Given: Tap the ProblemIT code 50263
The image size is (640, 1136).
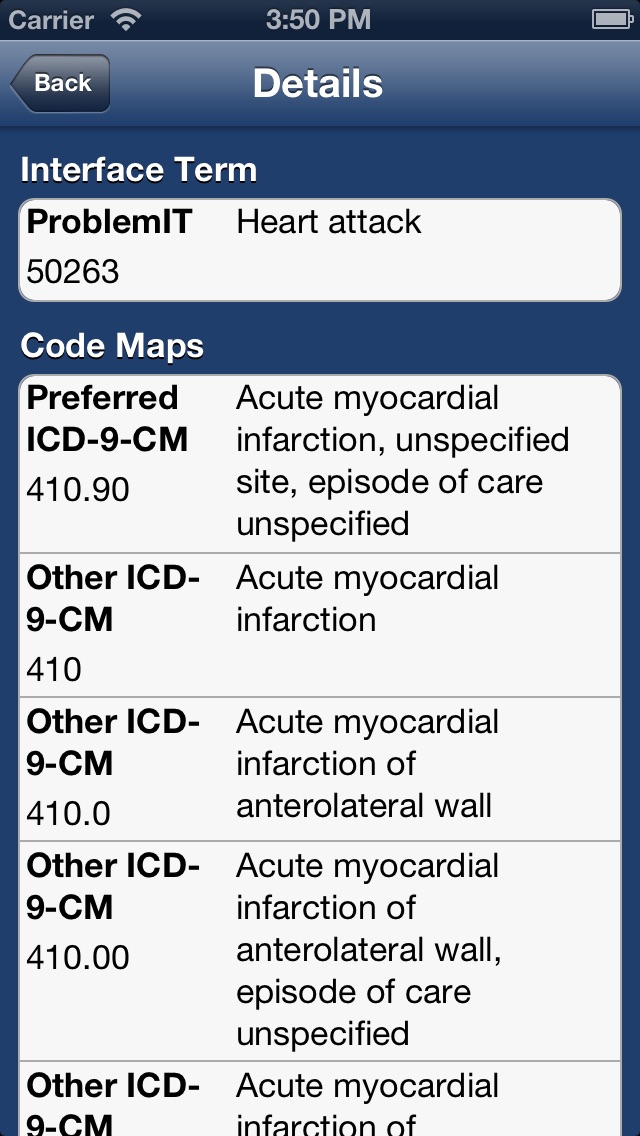Looking at the screenshot, I should coord(73,271).
